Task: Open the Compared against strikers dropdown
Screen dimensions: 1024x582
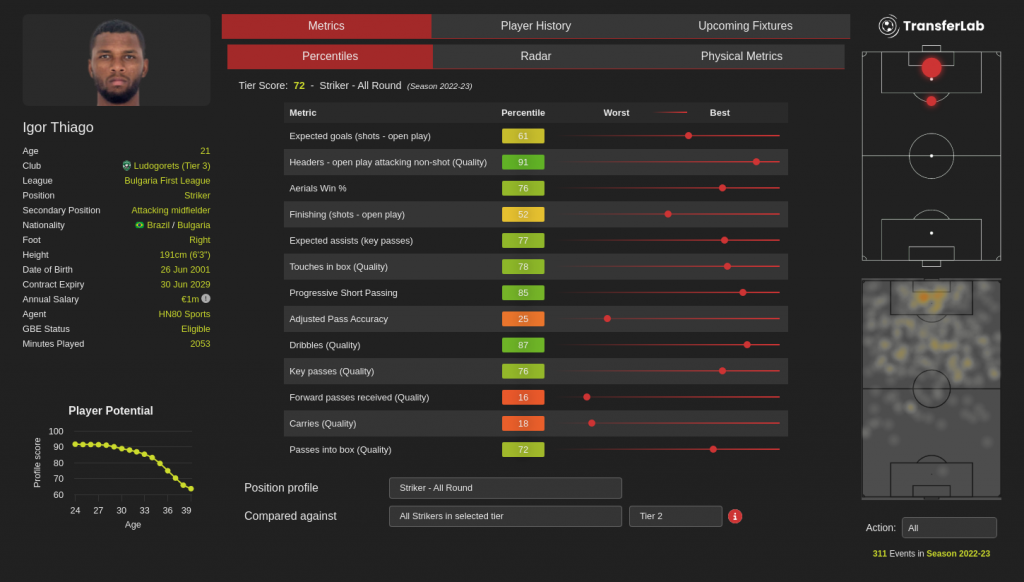Action: [x=505, y=516]
